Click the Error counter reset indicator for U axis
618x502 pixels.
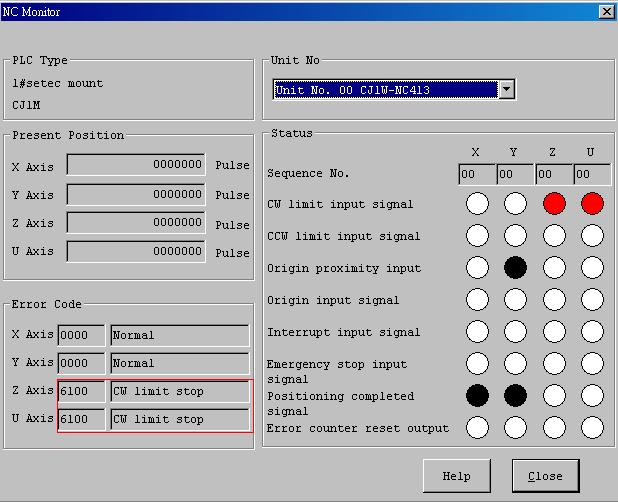[x=592, y=427]
